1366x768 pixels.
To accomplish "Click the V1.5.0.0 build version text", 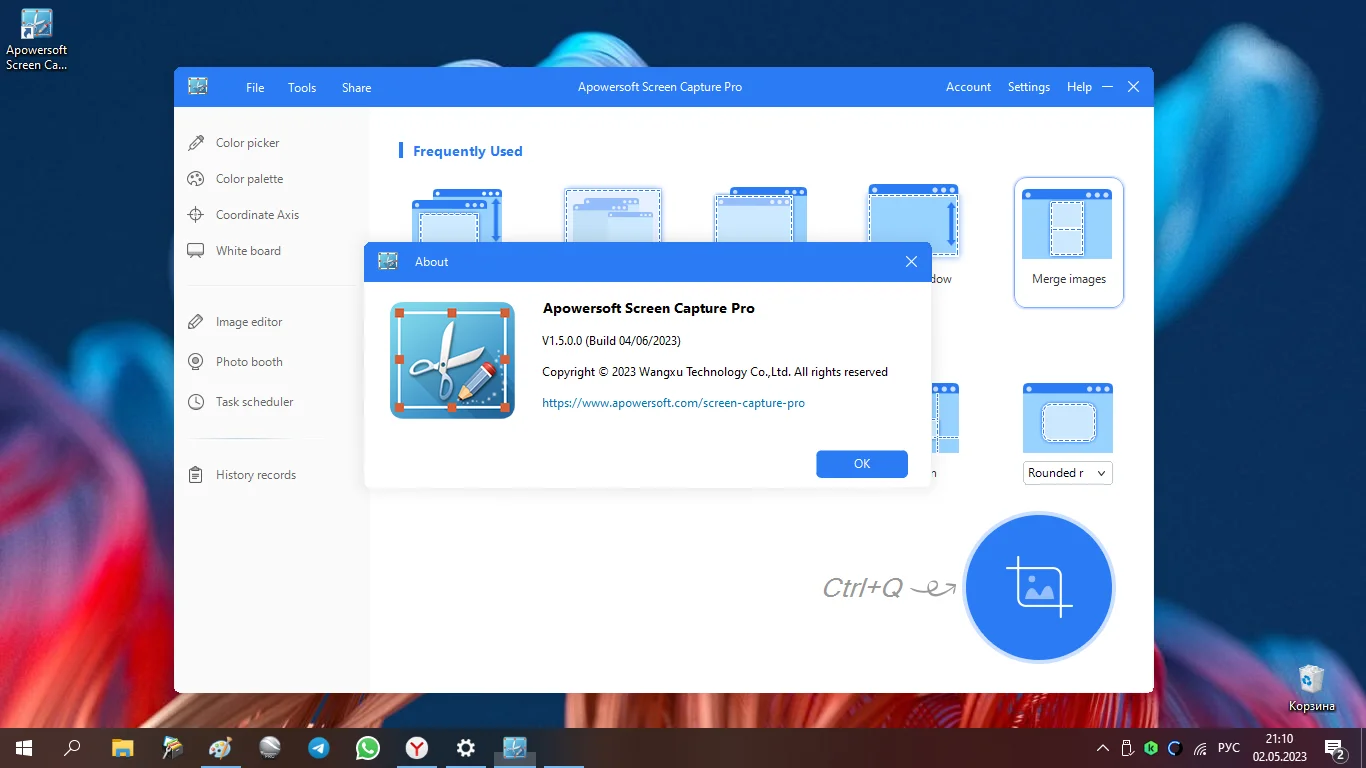I will (x=611, y=341).
